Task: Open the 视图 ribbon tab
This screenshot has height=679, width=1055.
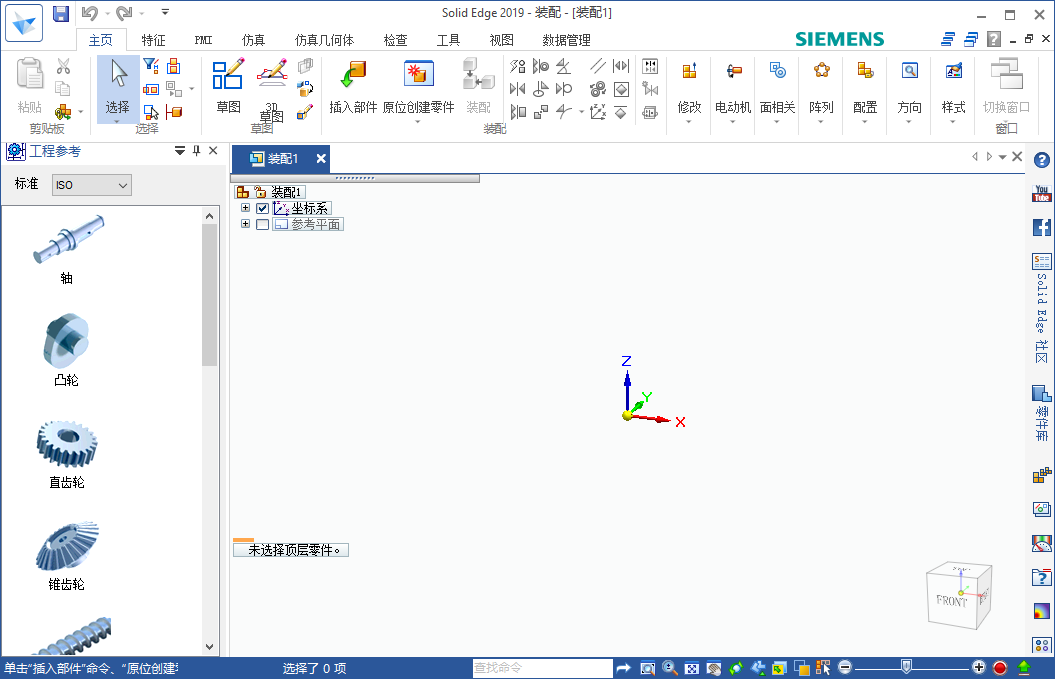Action: [501, 40]
